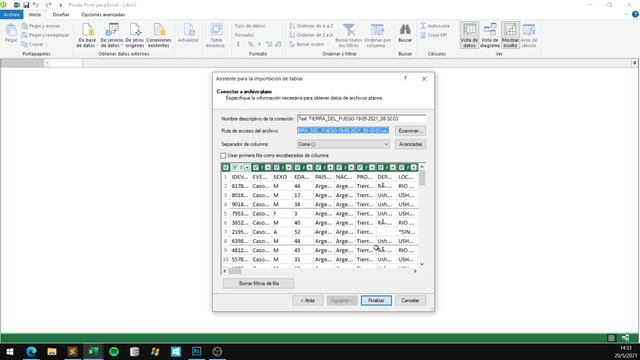Image resolution: width=640 pixels, height=360 pixels.
Task: Open the IDEV... column filter arrow
Action: pyautogui.click(x=247, y=167)
